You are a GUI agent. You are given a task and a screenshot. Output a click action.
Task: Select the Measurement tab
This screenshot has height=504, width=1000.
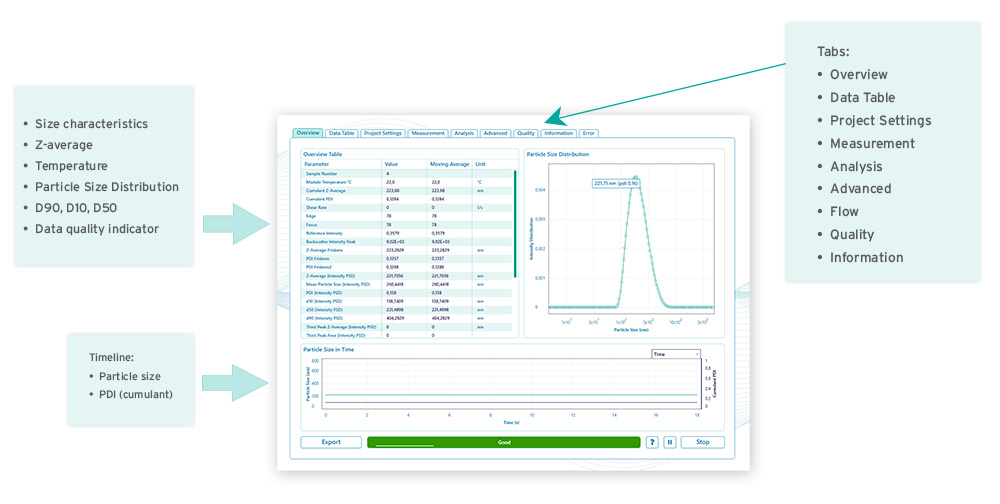point(428,133)
